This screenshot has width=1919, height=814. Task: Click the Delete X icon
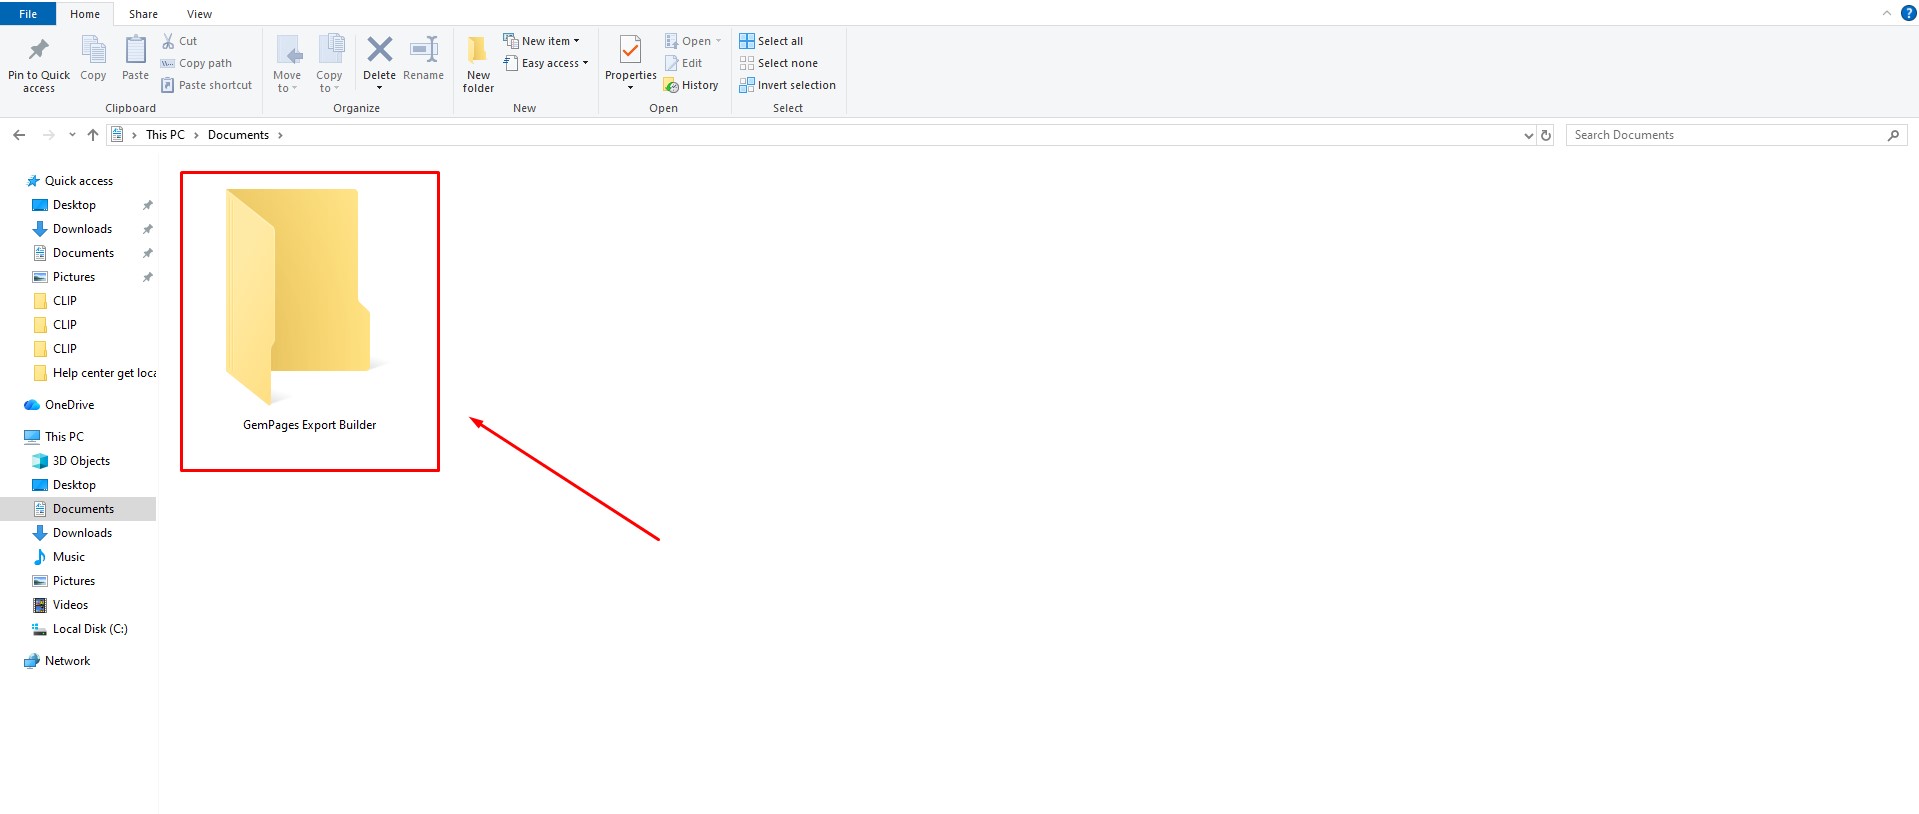point(379,49)
